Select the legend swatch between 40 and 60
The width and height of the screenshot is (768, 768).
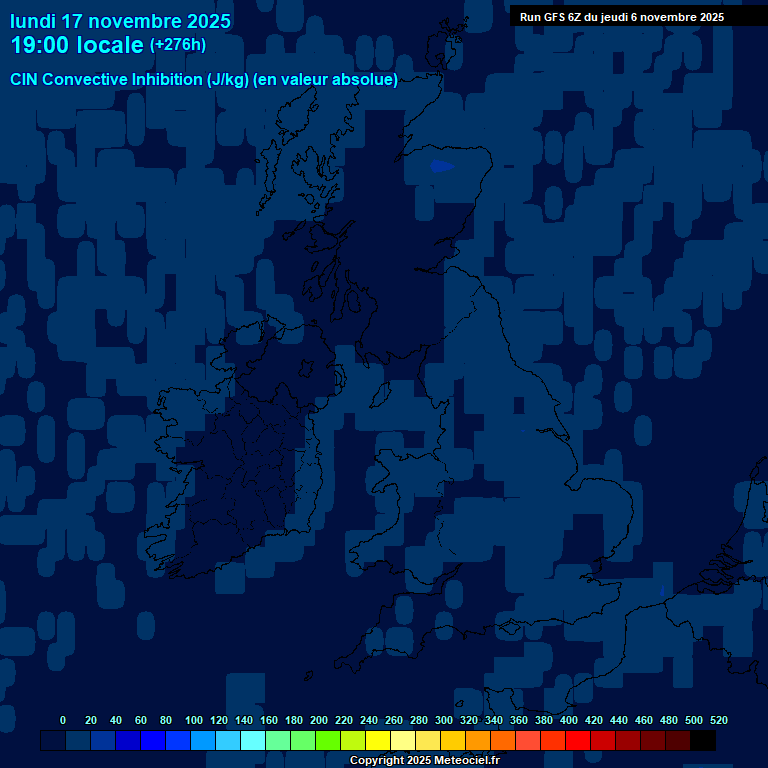click(128, 740)
